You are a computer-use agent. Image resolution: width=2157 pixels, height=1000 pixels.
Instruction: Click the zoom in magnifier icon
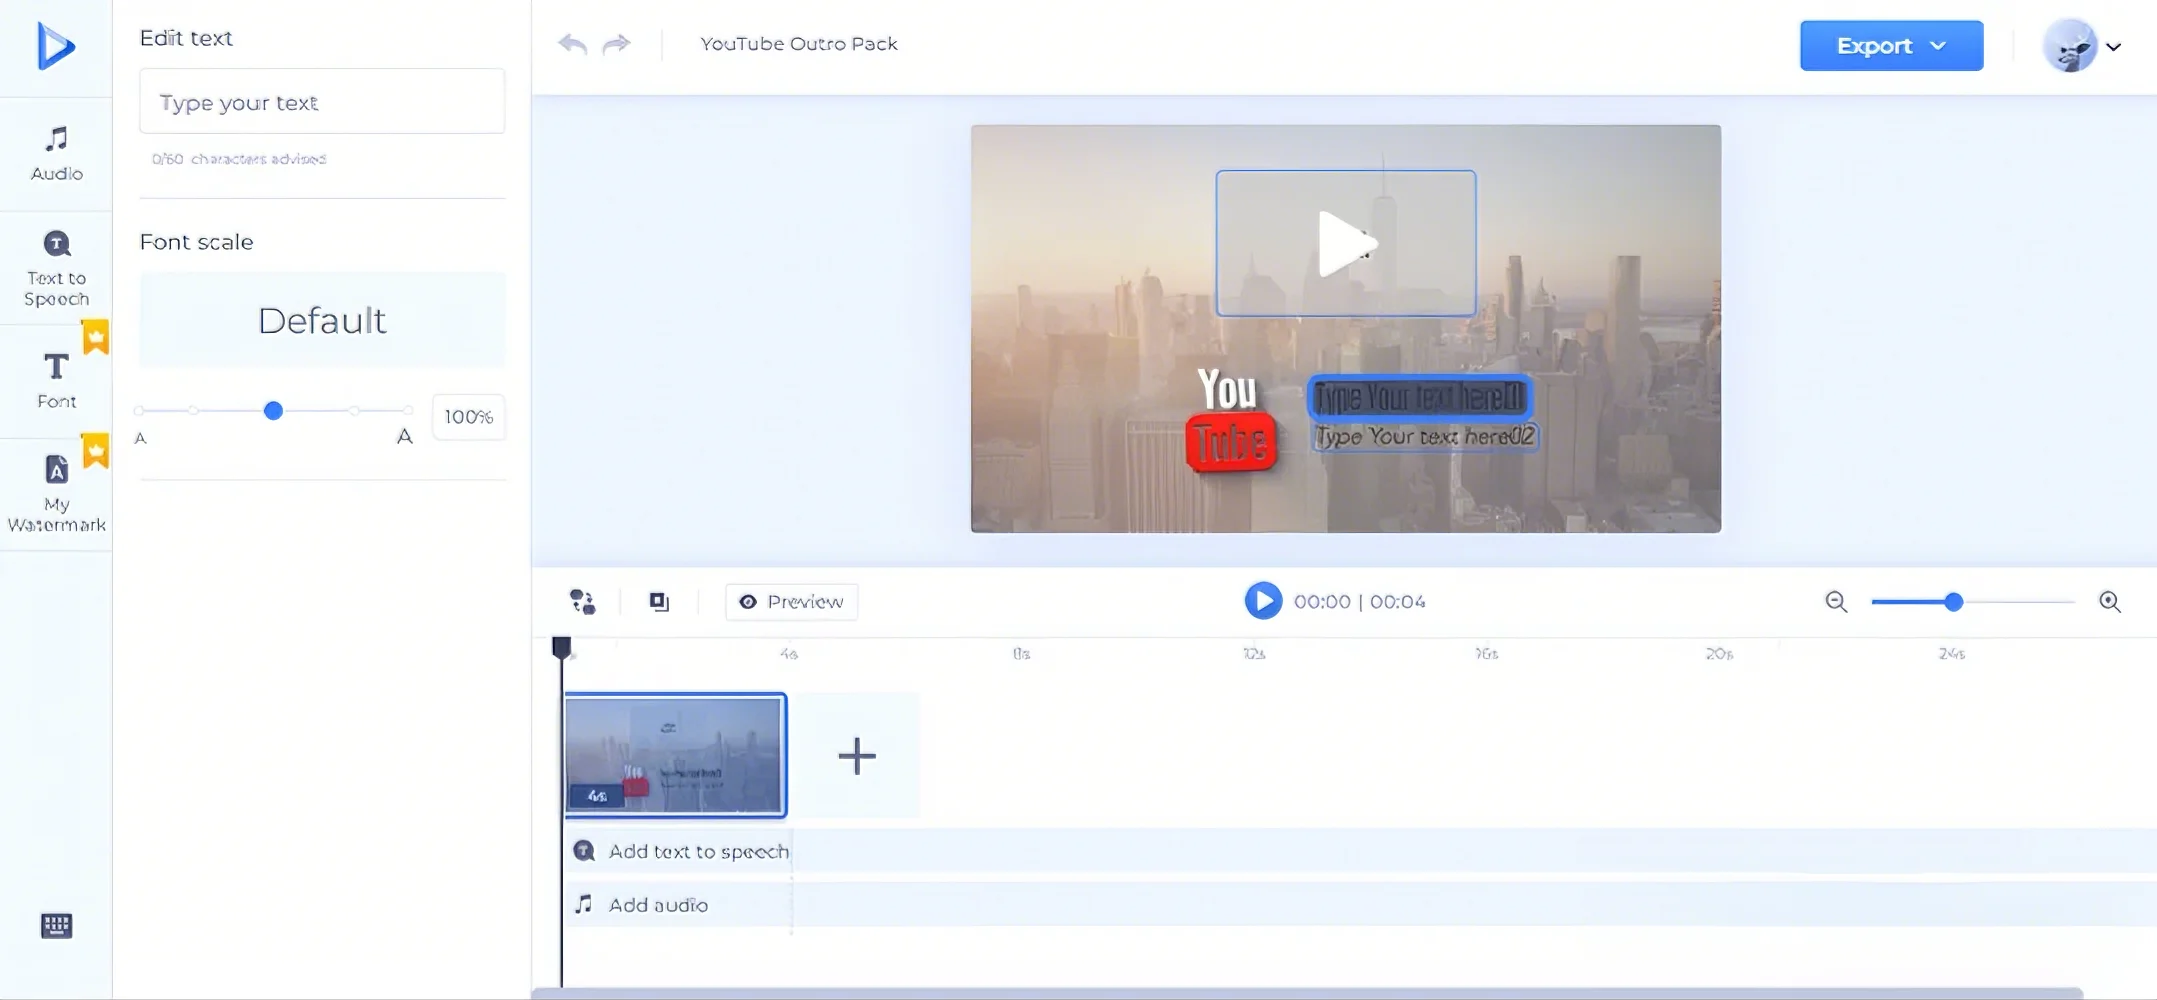pos(2111,601)
